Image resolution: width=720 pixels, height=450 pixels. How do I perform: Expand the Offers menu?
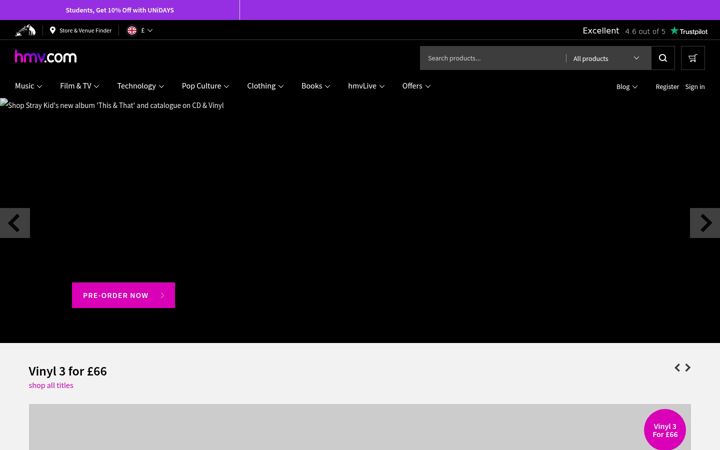click(x=416, y=86)
